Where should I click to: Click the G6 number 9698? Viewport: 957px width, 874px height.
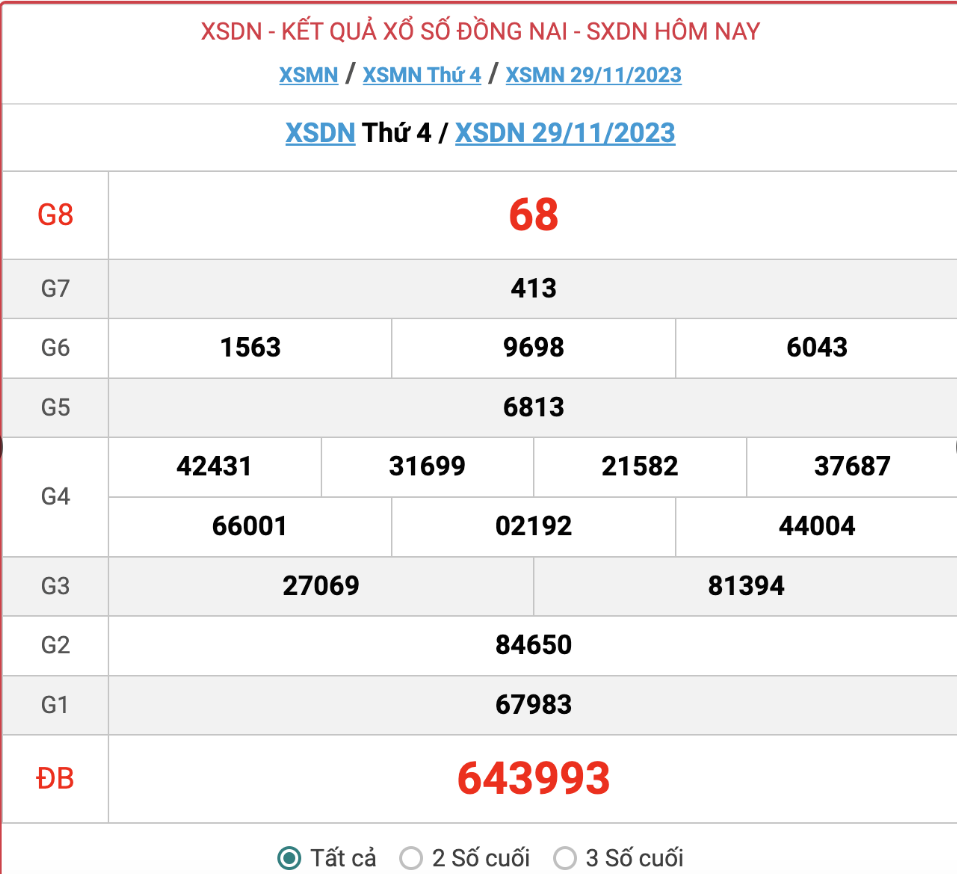click(x=533, y=348)
